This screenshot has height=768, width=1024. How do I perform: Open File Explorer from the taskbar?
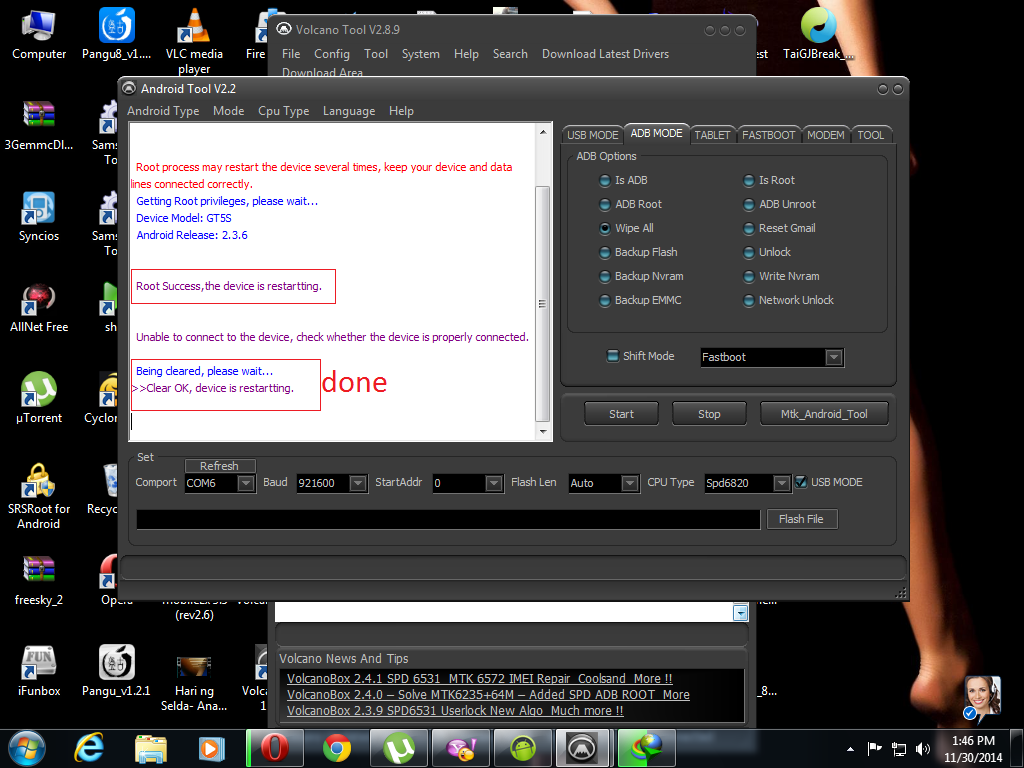tap(150, 748)
